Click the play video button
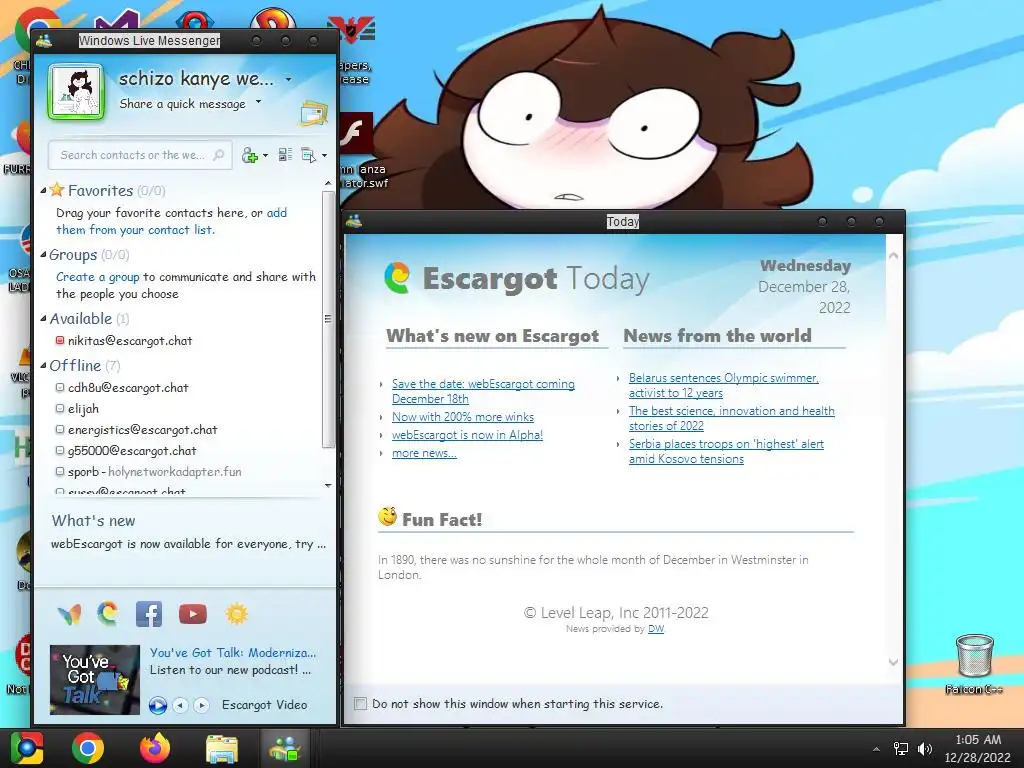This screenshot has height=768, width=1024. click(x=157, y=705)
